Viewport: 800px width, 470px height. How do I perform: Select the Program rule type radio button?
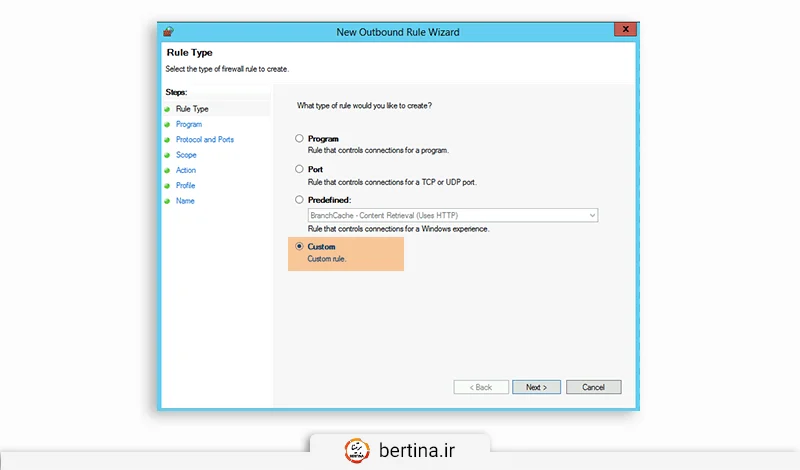[299, 139]
